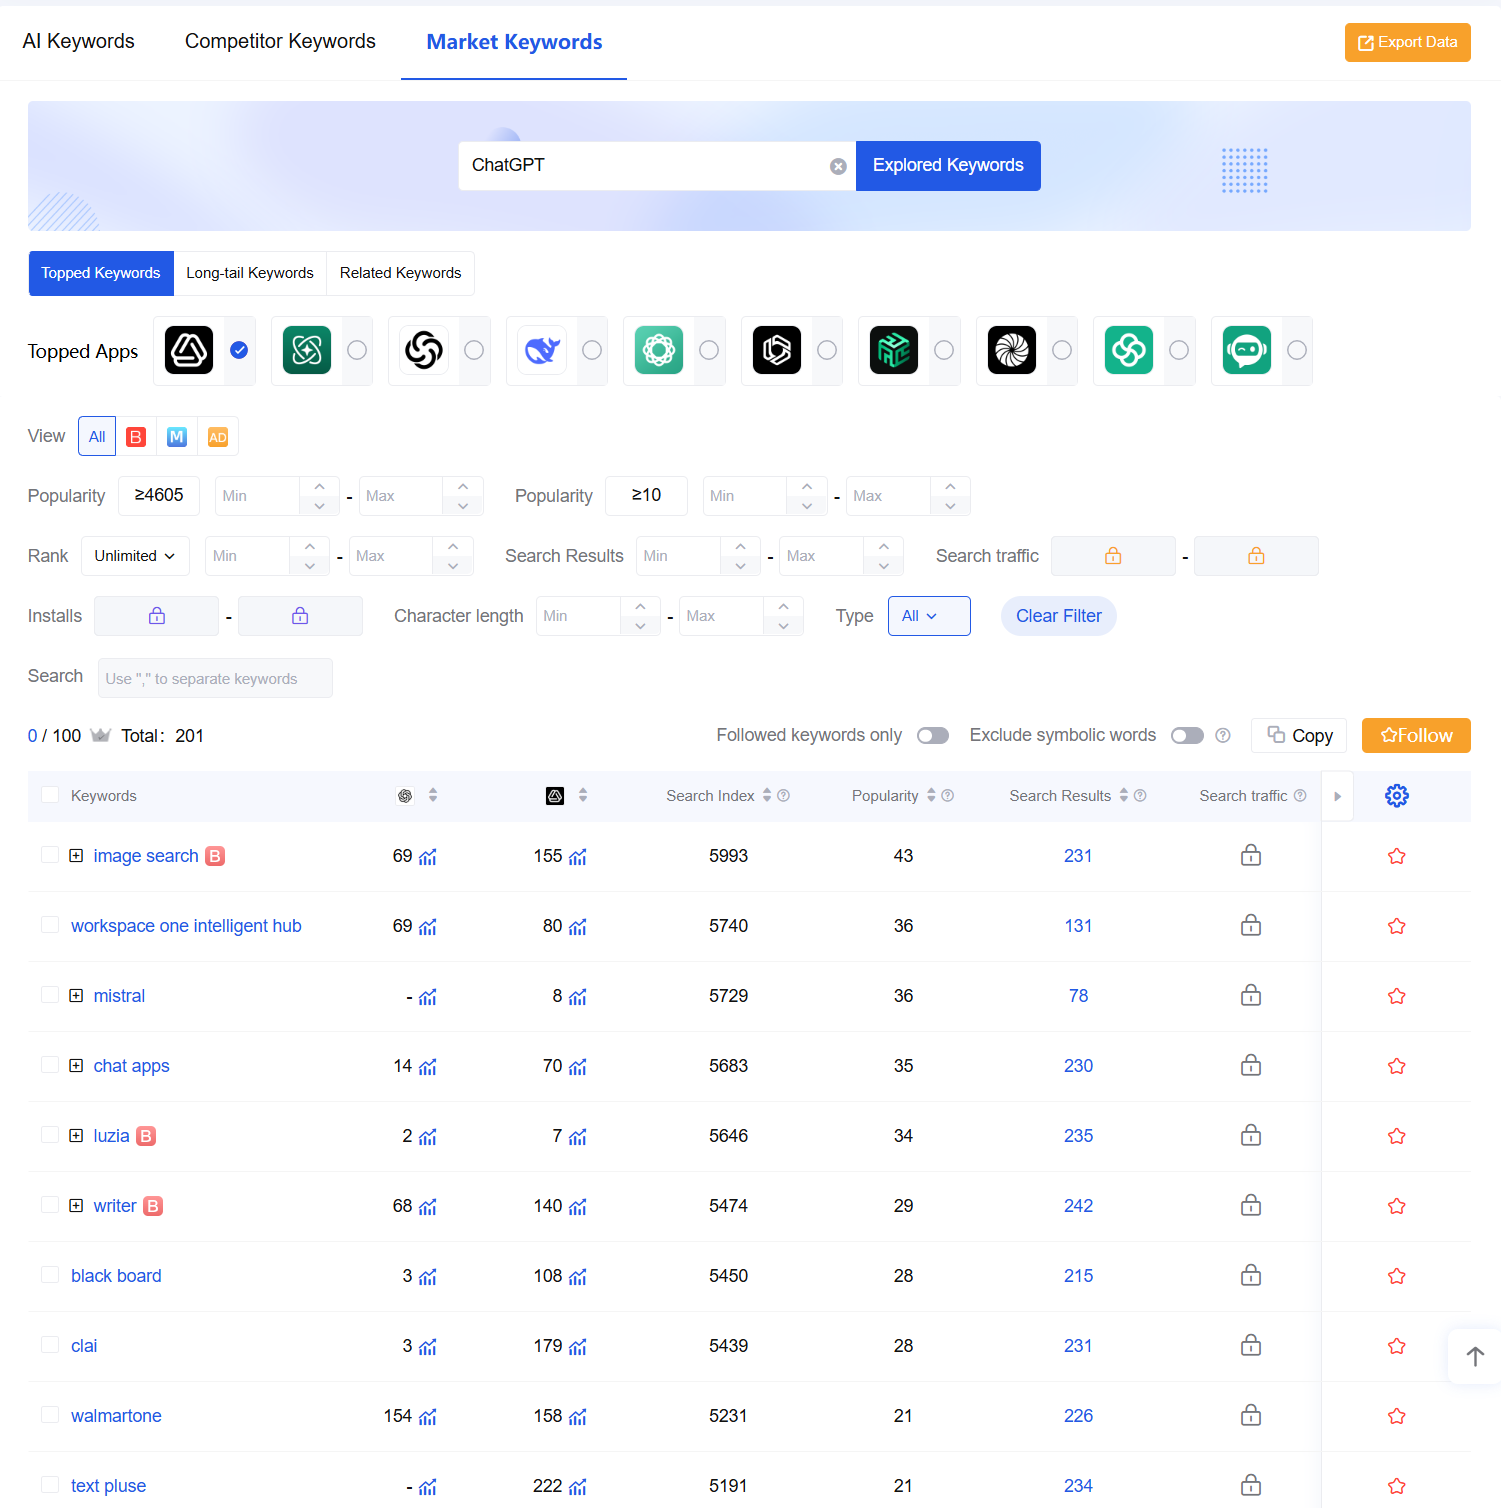The image size is (1501, 1508).
Task: Click the orange Follow button
Action: (1416, 736)
